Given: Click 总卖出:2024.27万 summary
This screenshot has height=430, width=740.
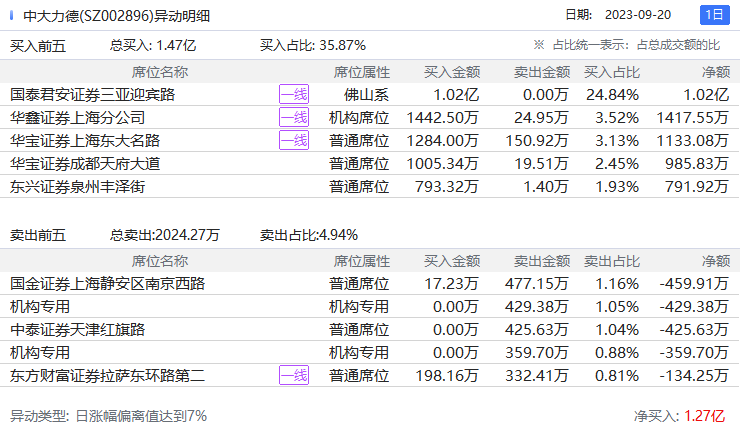Looking at the screenshot, I should (x=165, y=235).
